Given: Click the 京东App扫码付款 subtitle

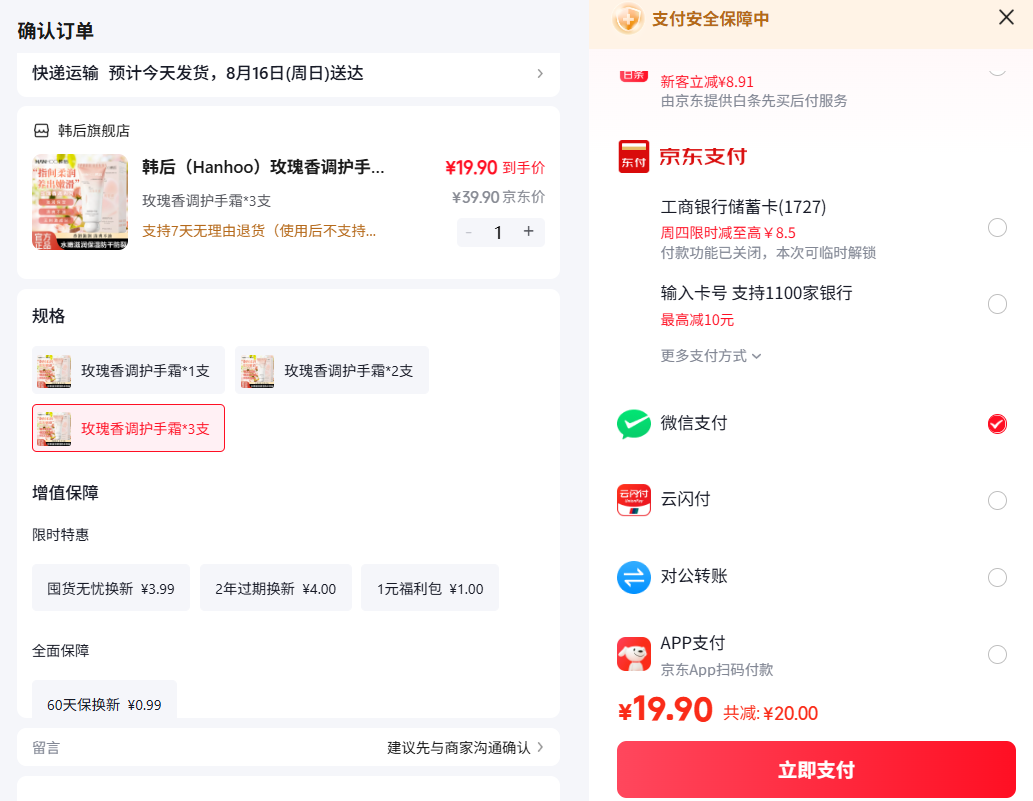Looking at the screenshot, I should click(x=717, y=669).
